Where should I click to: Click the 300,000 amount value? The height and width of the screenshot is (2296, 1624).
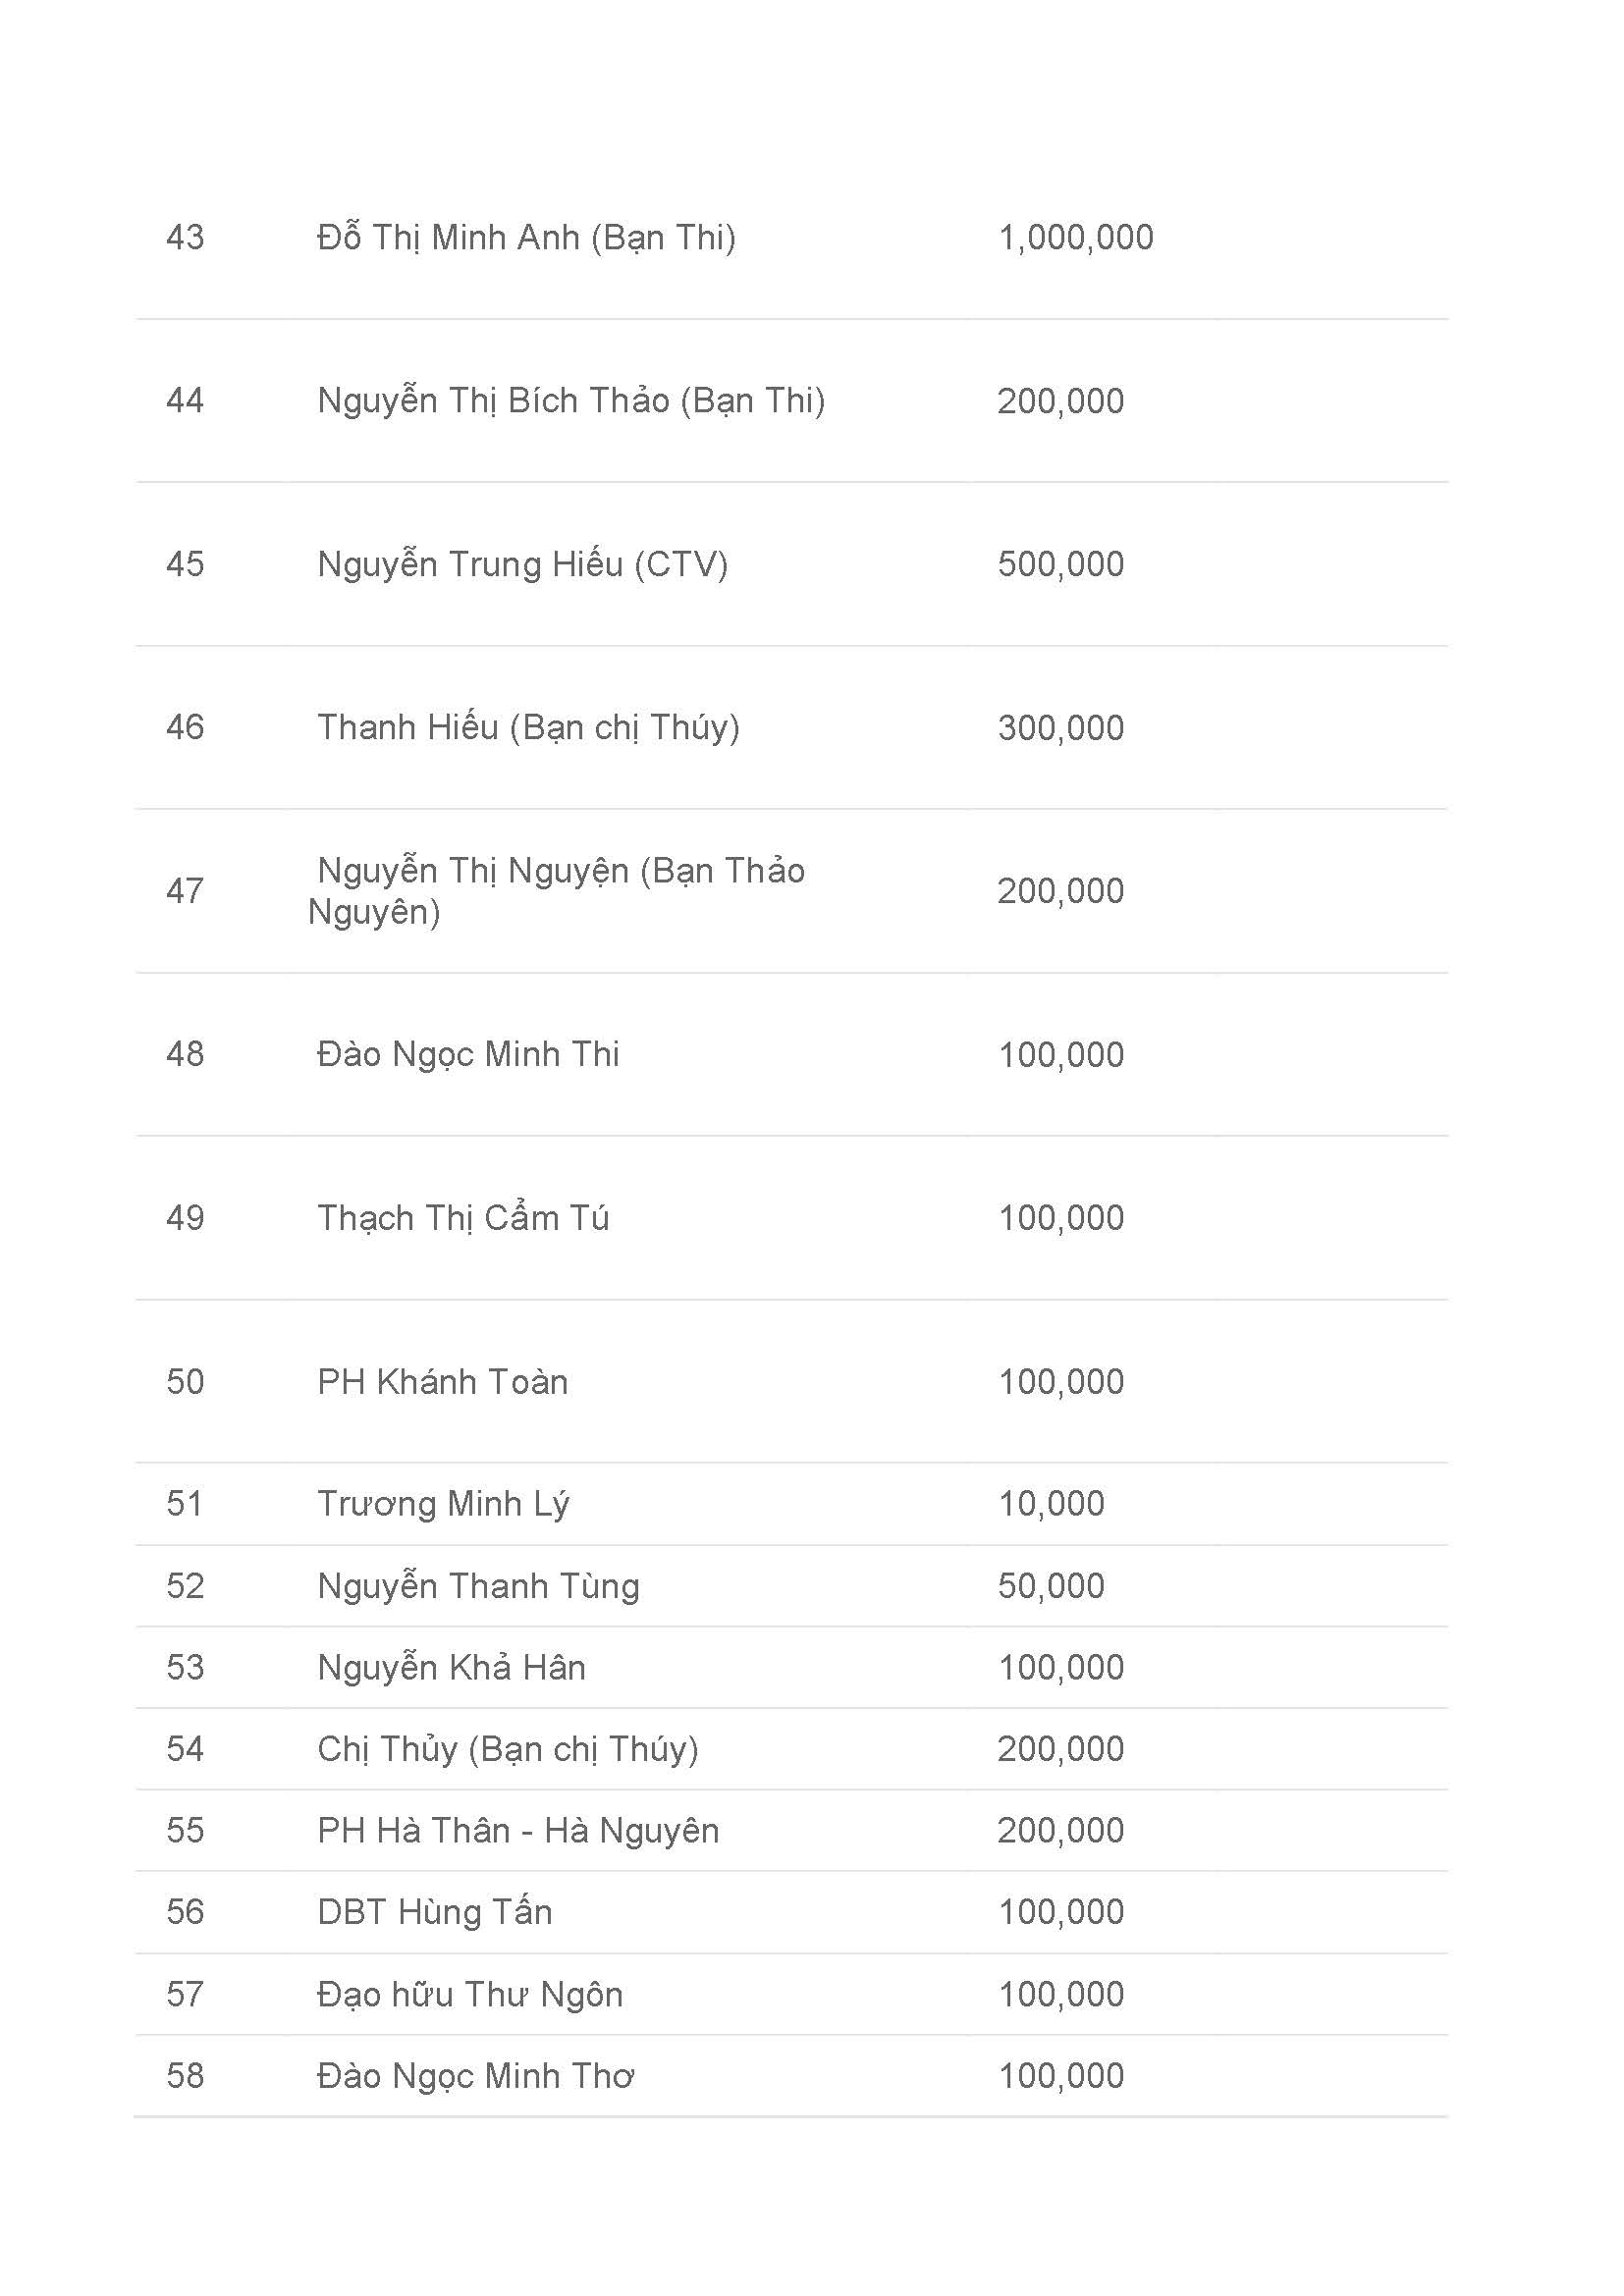click(x=1061, y=728)
